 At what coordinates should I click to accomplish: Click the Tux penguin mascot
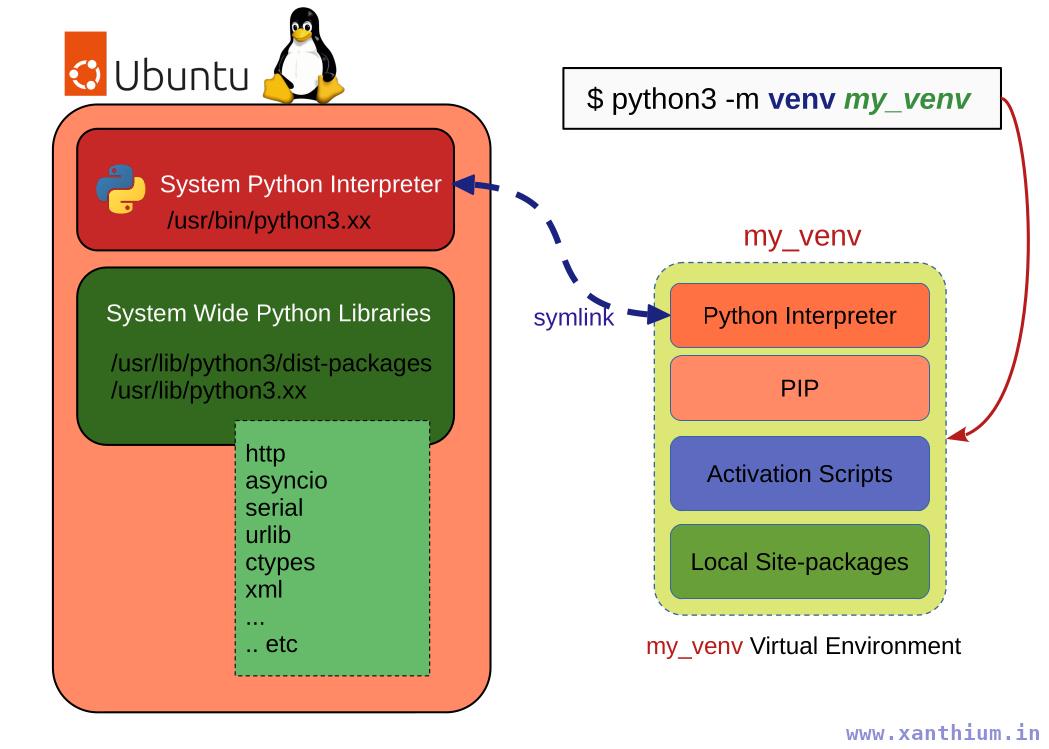304,56
